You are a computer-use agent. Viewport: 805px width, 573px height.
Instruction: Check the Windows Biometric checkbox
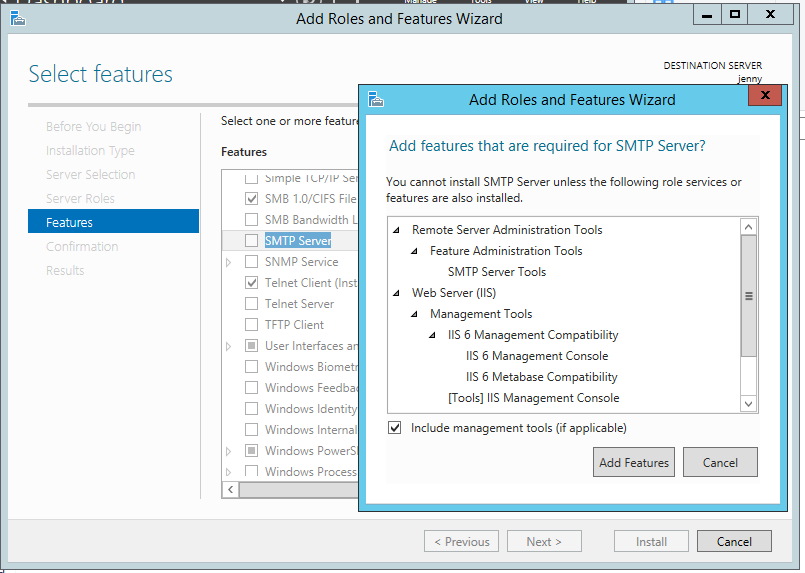coord(251,367)
